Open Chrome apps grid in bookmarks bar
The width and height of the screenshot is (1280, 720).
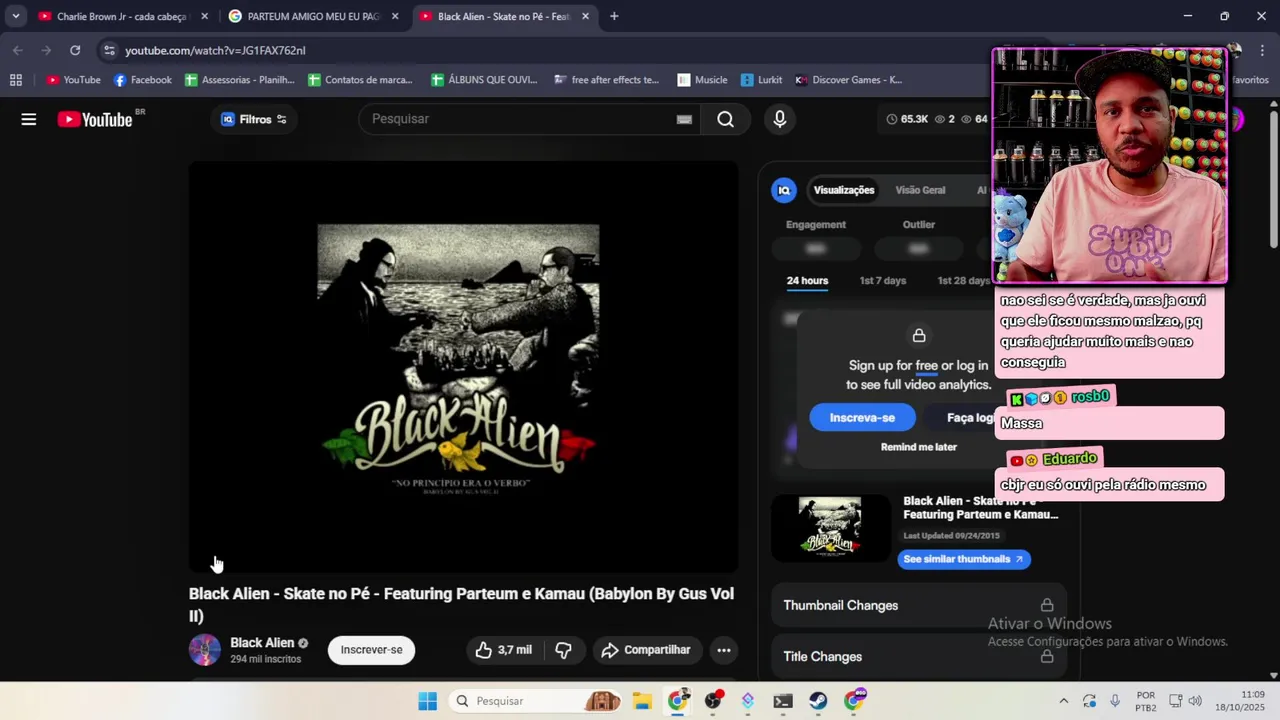pyautogui.click(x=16, y=80)
